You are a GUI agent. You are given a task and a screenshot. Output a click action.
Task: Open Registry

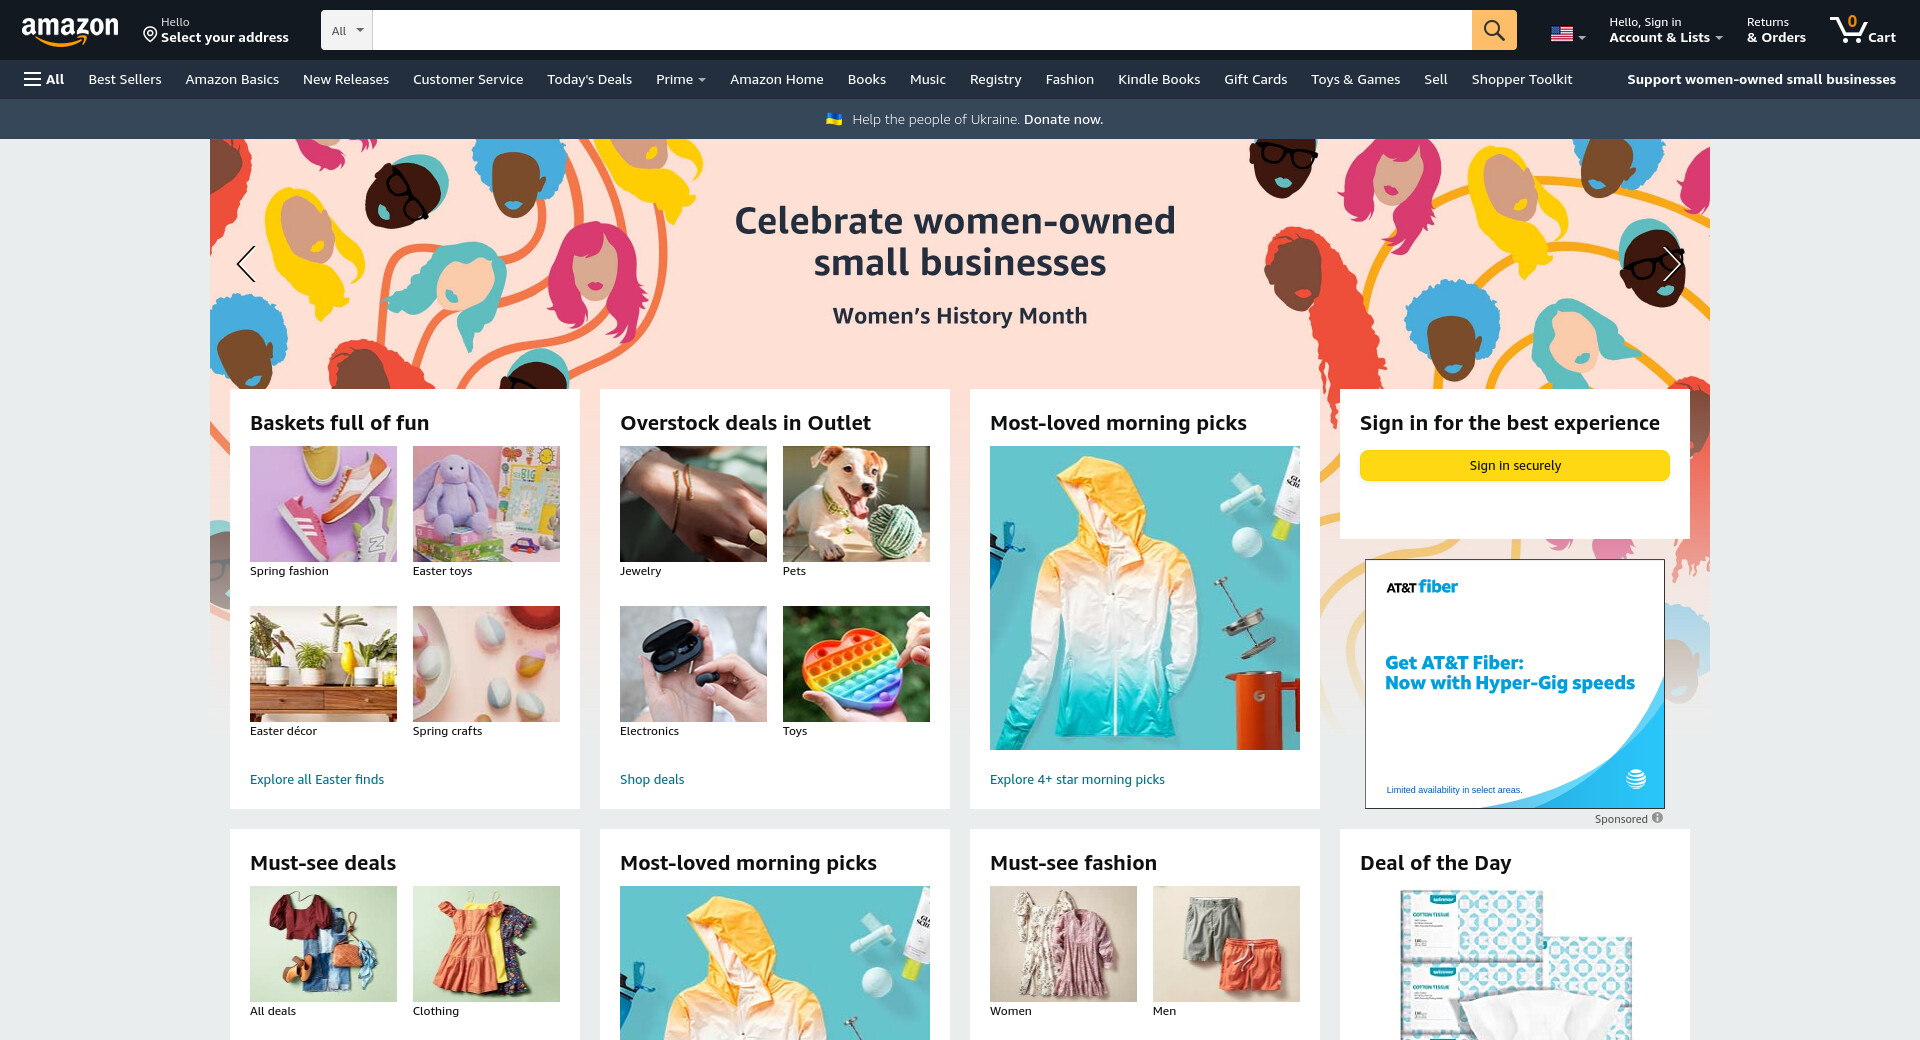(x=996, y=79)
